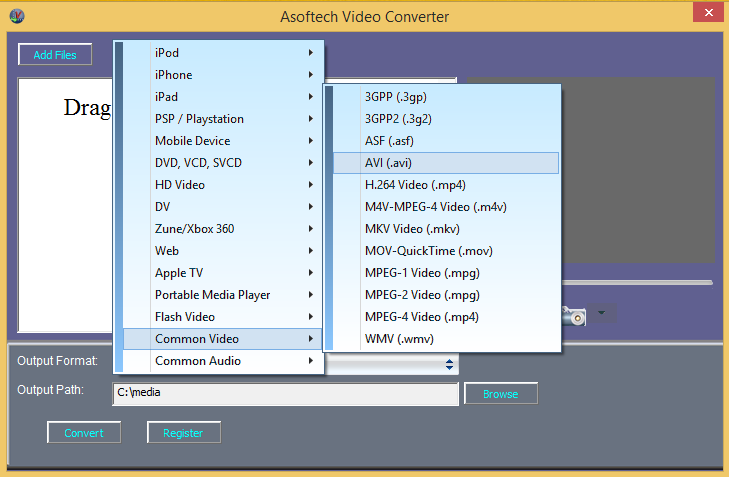Expand the Flash Video submenu
Viewport: 729px width, 479px height.
pos(223,317)
